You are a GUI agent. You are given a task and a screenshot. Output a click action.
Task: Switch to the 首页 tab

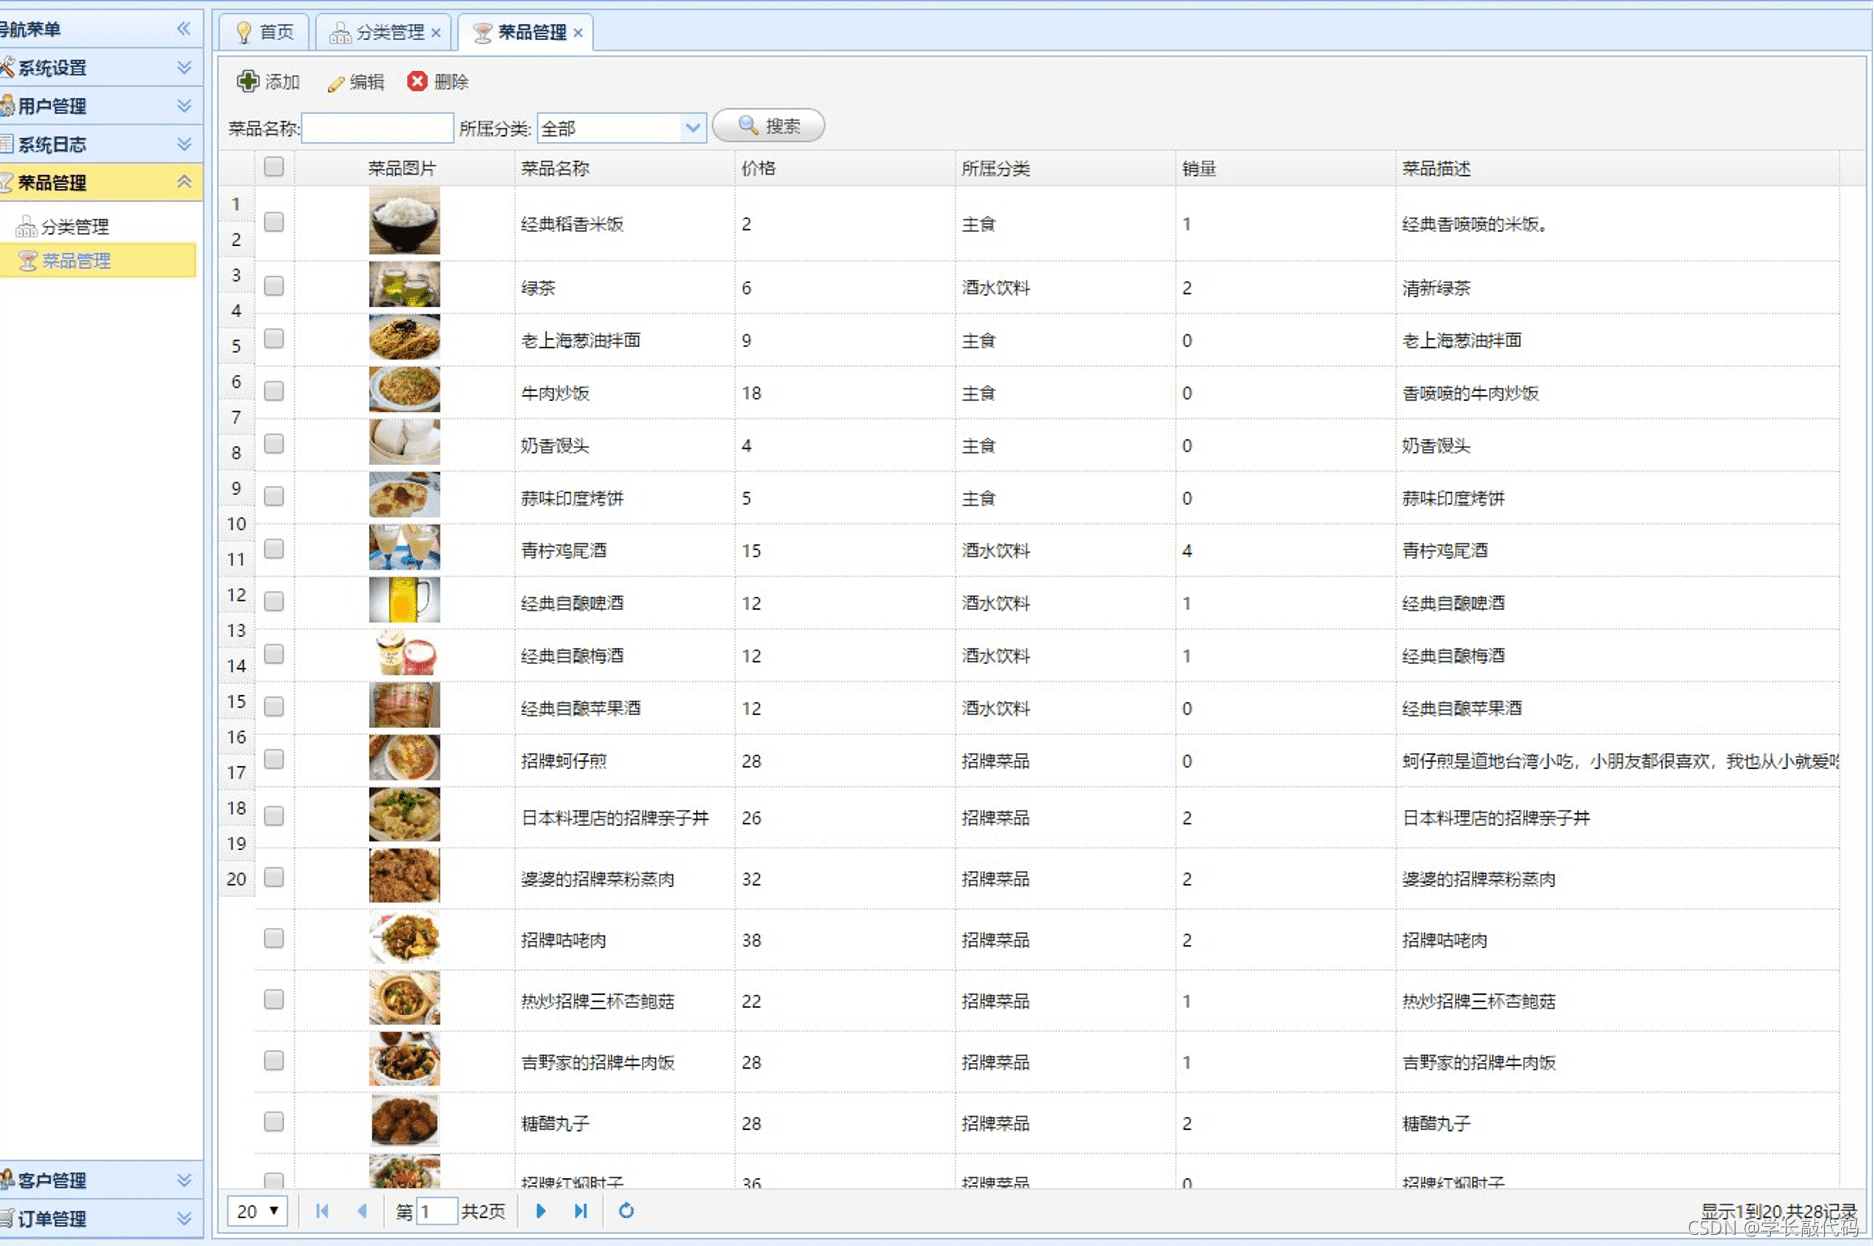[265, 32]
